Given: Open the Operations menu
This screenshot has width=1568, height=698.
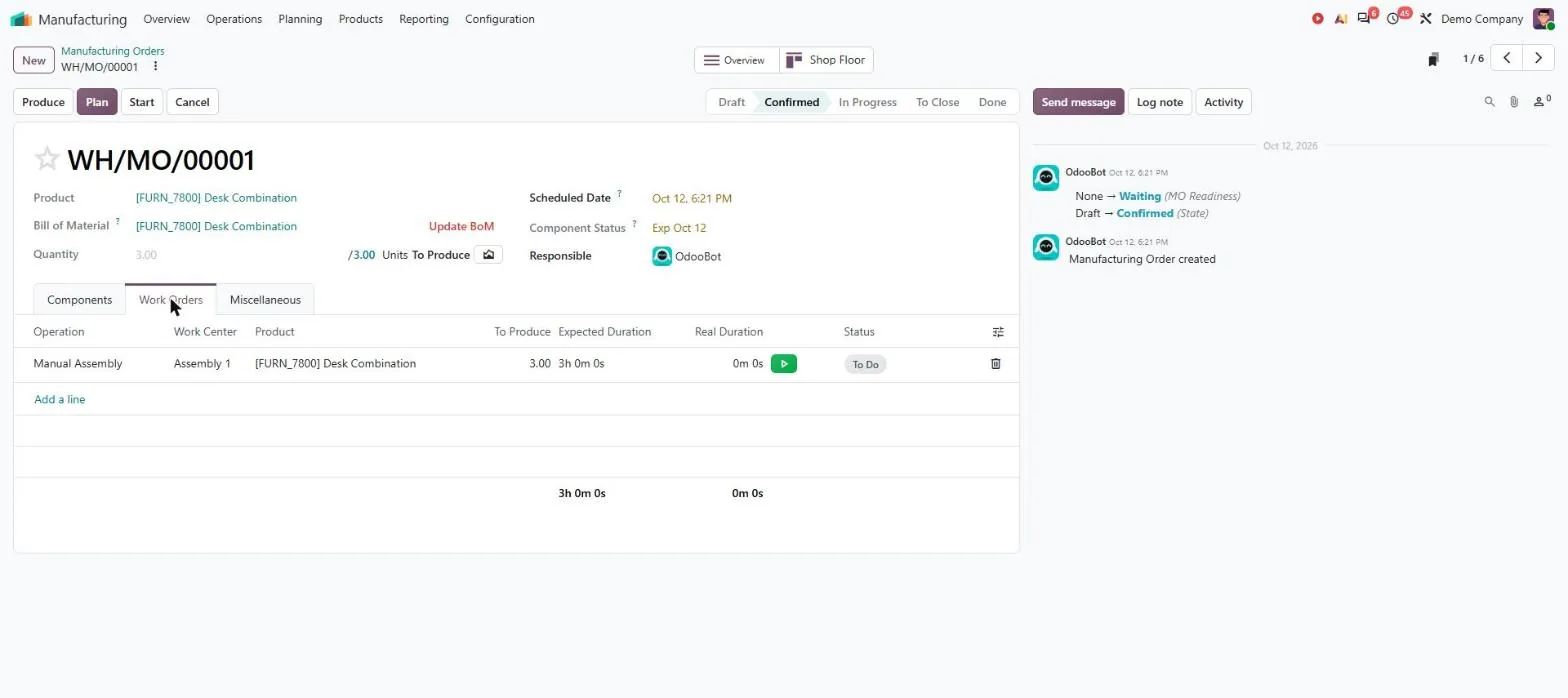Looking at the screenshot, I should click(x=234, y=19).
